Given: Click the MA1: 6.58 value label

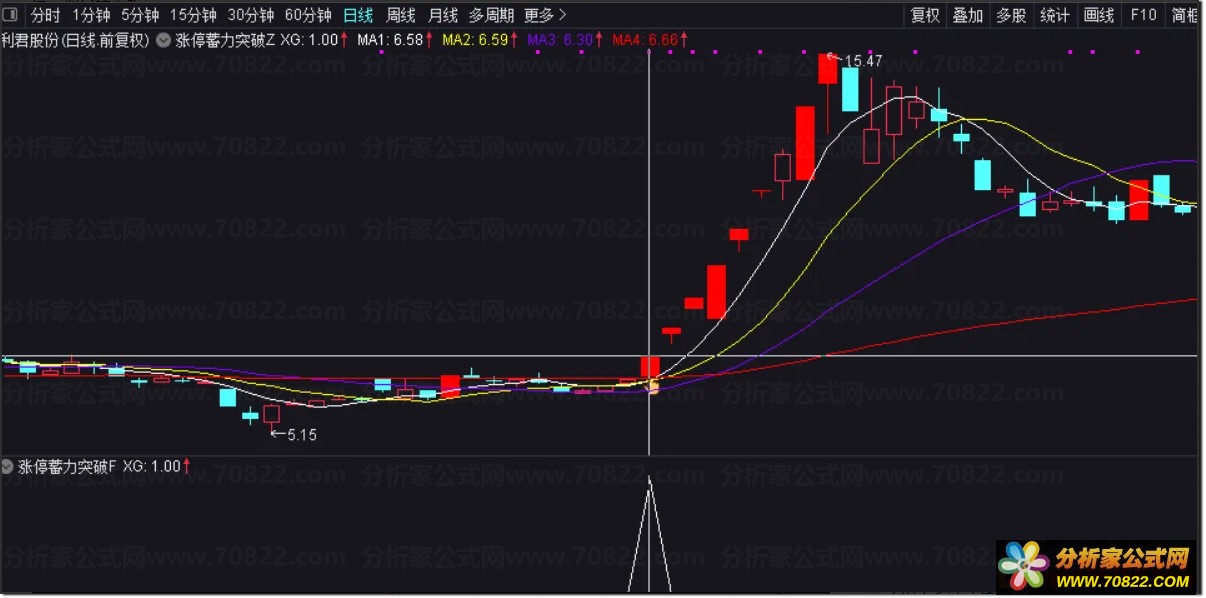Looking at the screenshot, I should pos(390,40).
